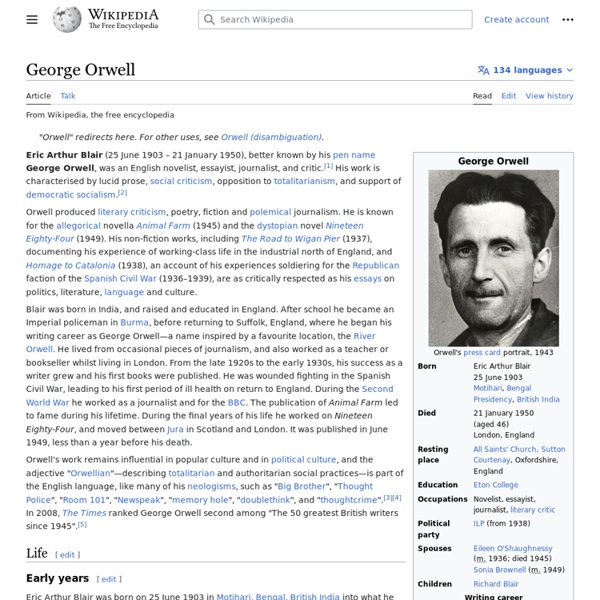Open literary critic link in infobox
The height and width of the screenshot is (600, 600).
pos(533,510)
